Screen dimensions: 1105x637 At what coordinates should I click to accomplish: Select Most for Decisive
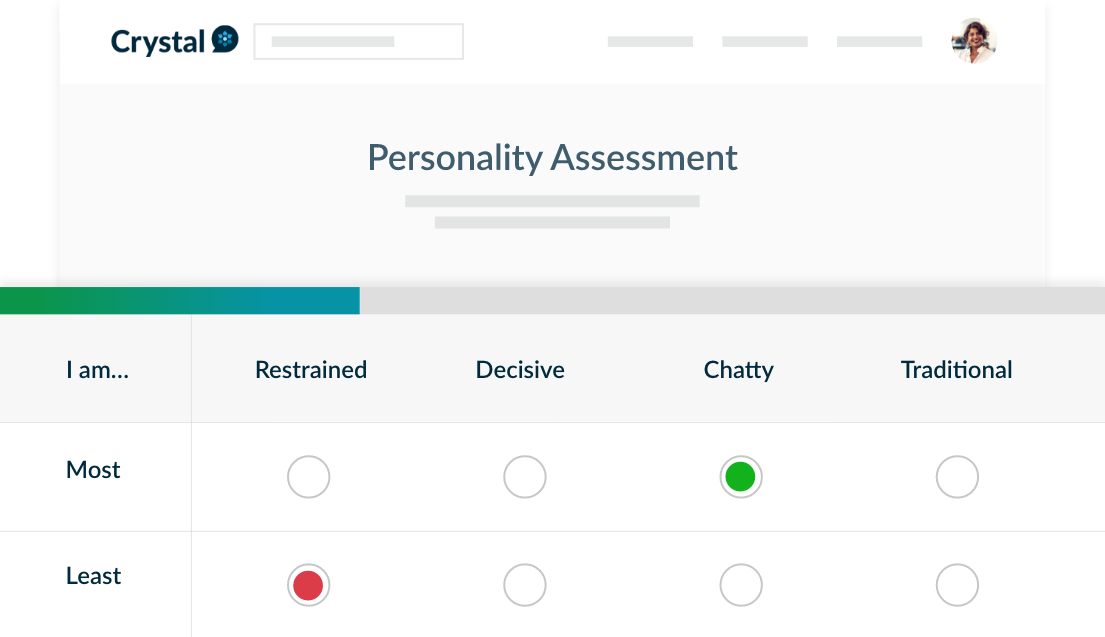524,477
